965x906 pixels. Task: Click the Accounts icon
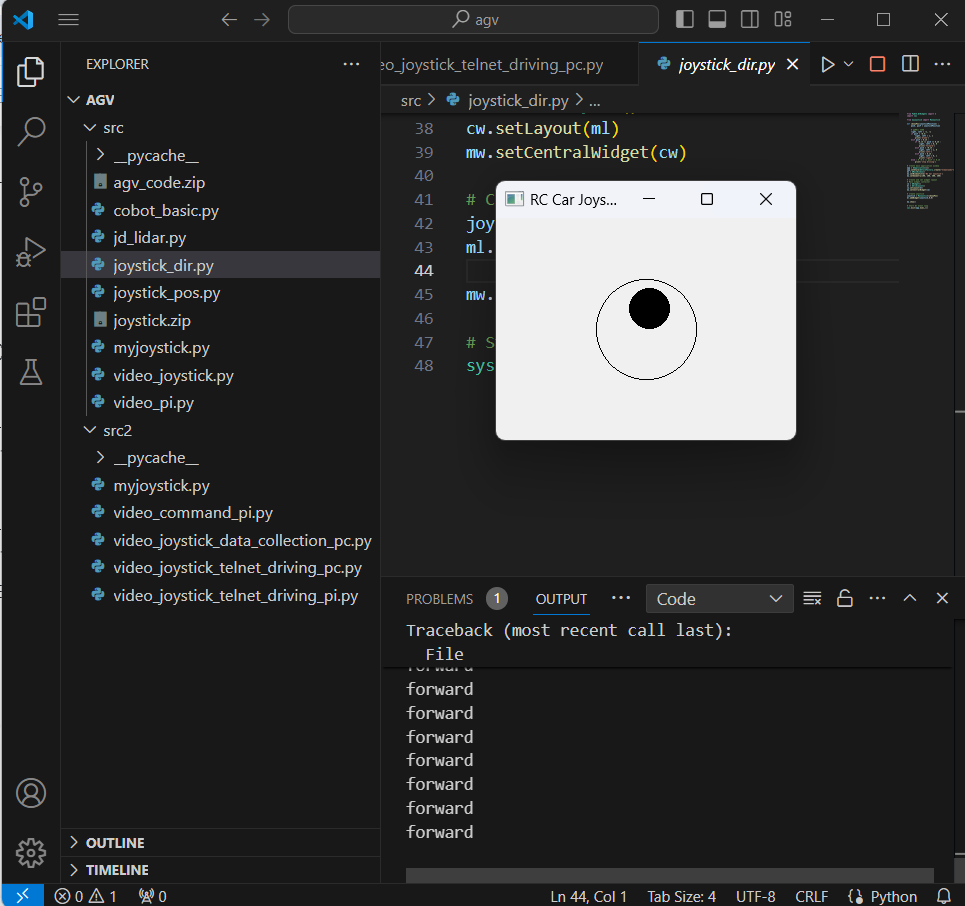click(x=31, y=793)
